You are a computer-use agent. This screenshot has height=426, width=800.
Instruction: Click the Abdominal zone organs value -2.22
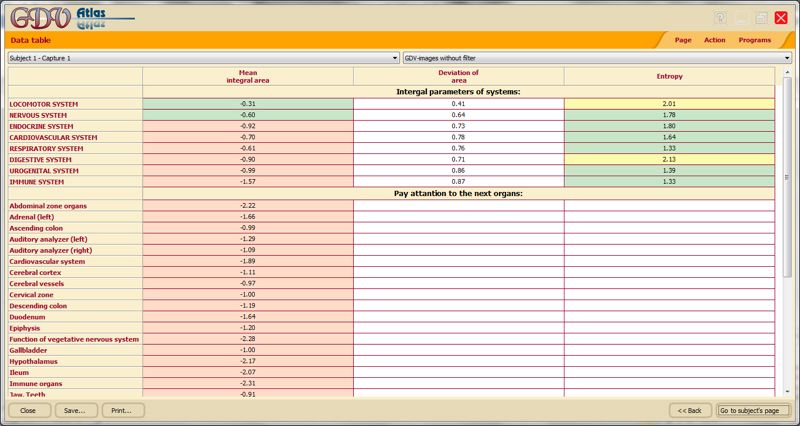point(248,206)
